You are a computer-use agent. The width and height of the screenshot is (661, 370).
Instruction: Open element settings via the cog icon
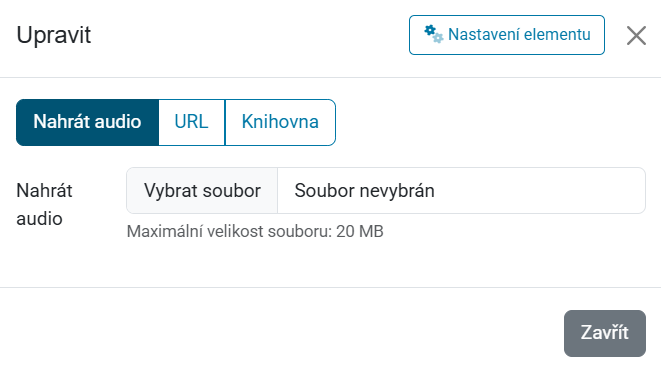pyautogui.click(x=433, y=34)
